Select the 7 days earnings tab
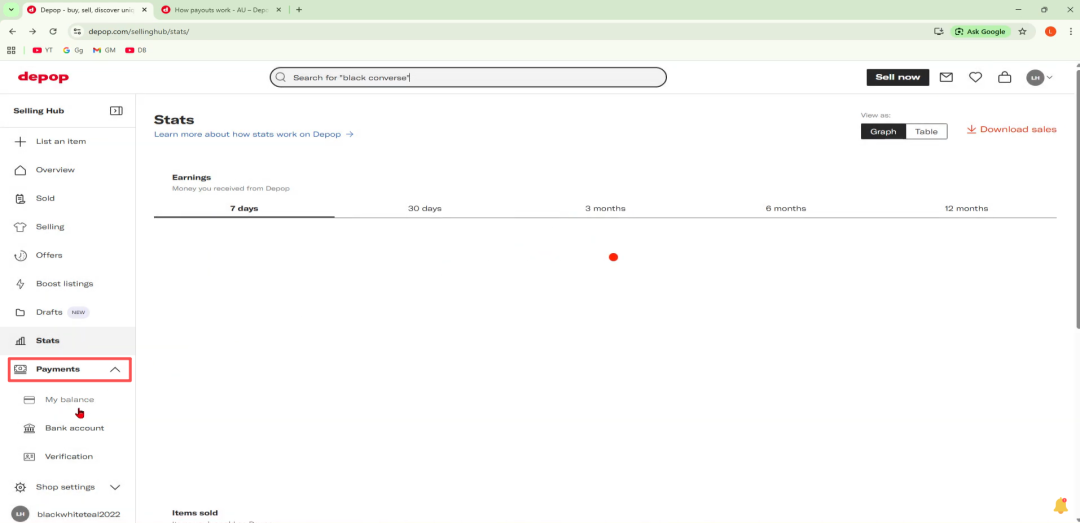 tap(244, 208)
